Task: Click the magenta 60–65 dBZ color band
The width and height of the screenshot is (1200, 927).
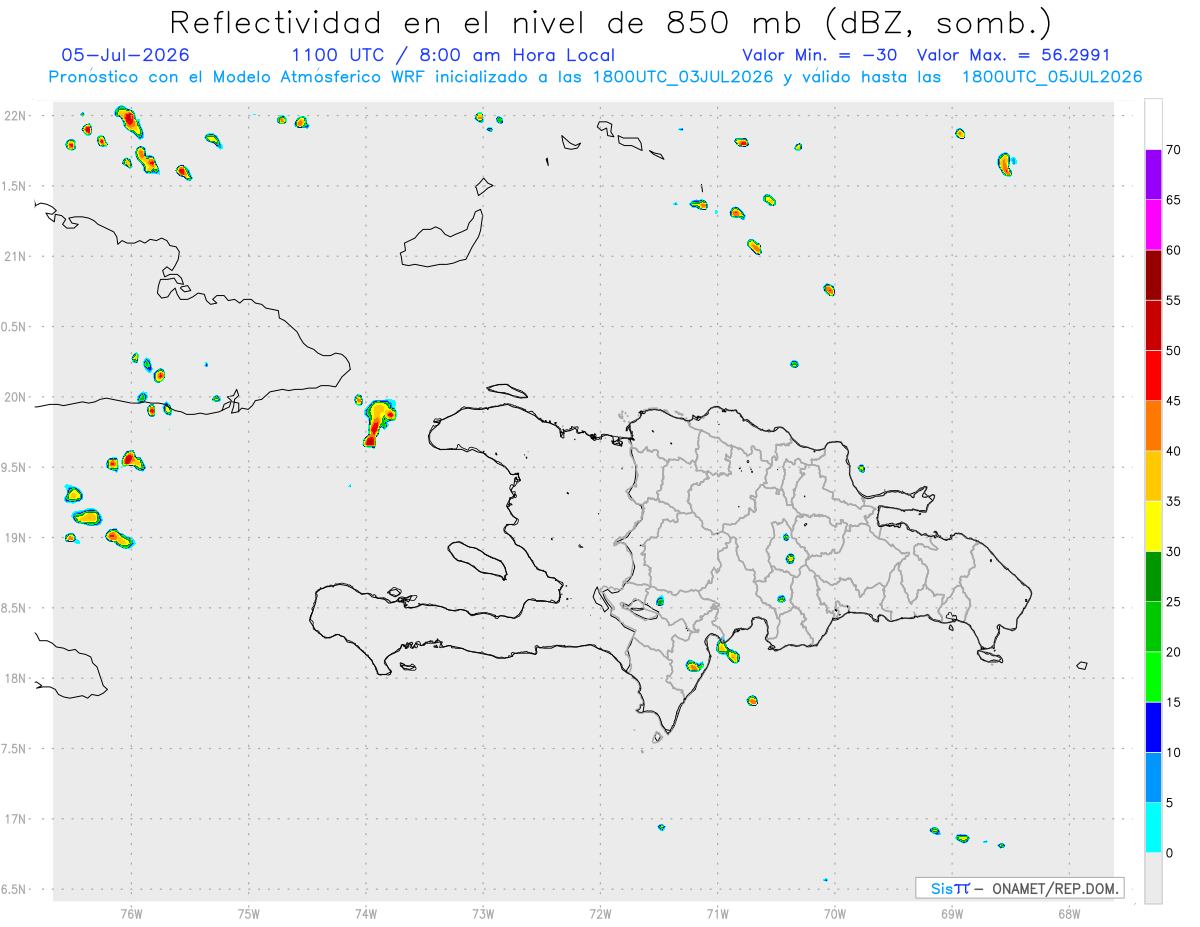Action: pyautogui.click(x=1153, y=224)
